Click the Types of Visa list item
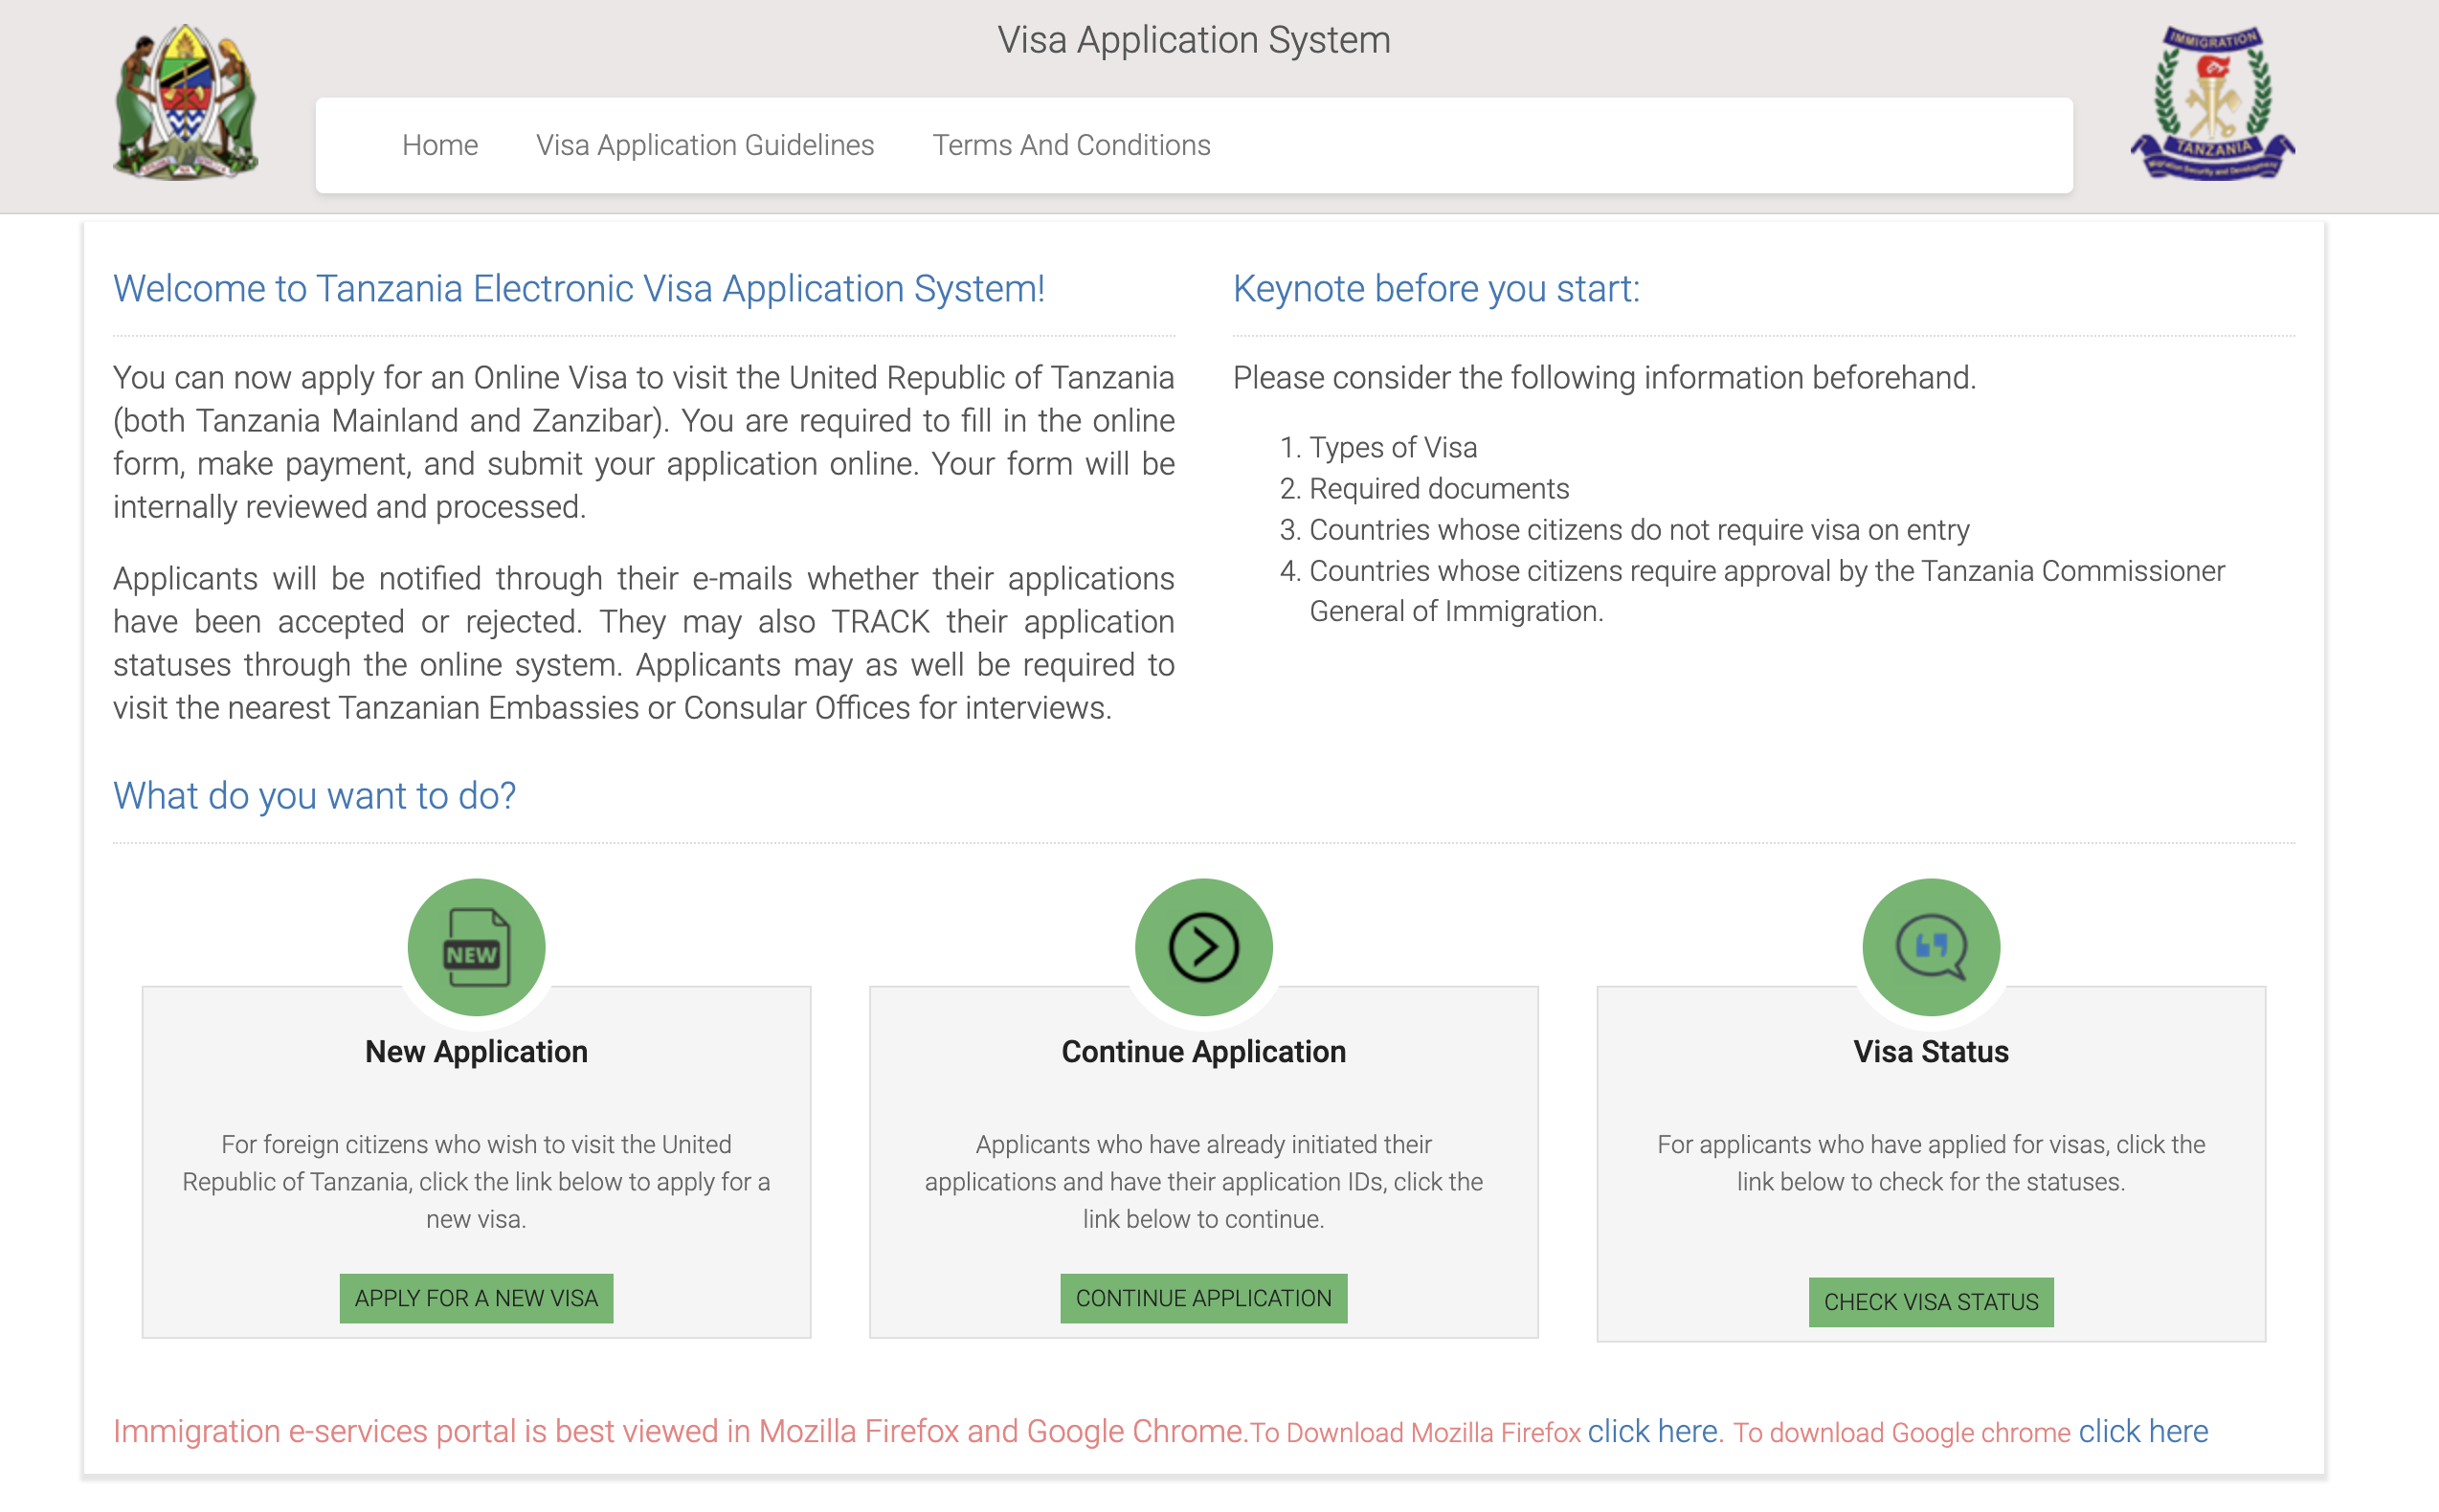This screenshot has width=2439, height=1512. point(1392,447)
